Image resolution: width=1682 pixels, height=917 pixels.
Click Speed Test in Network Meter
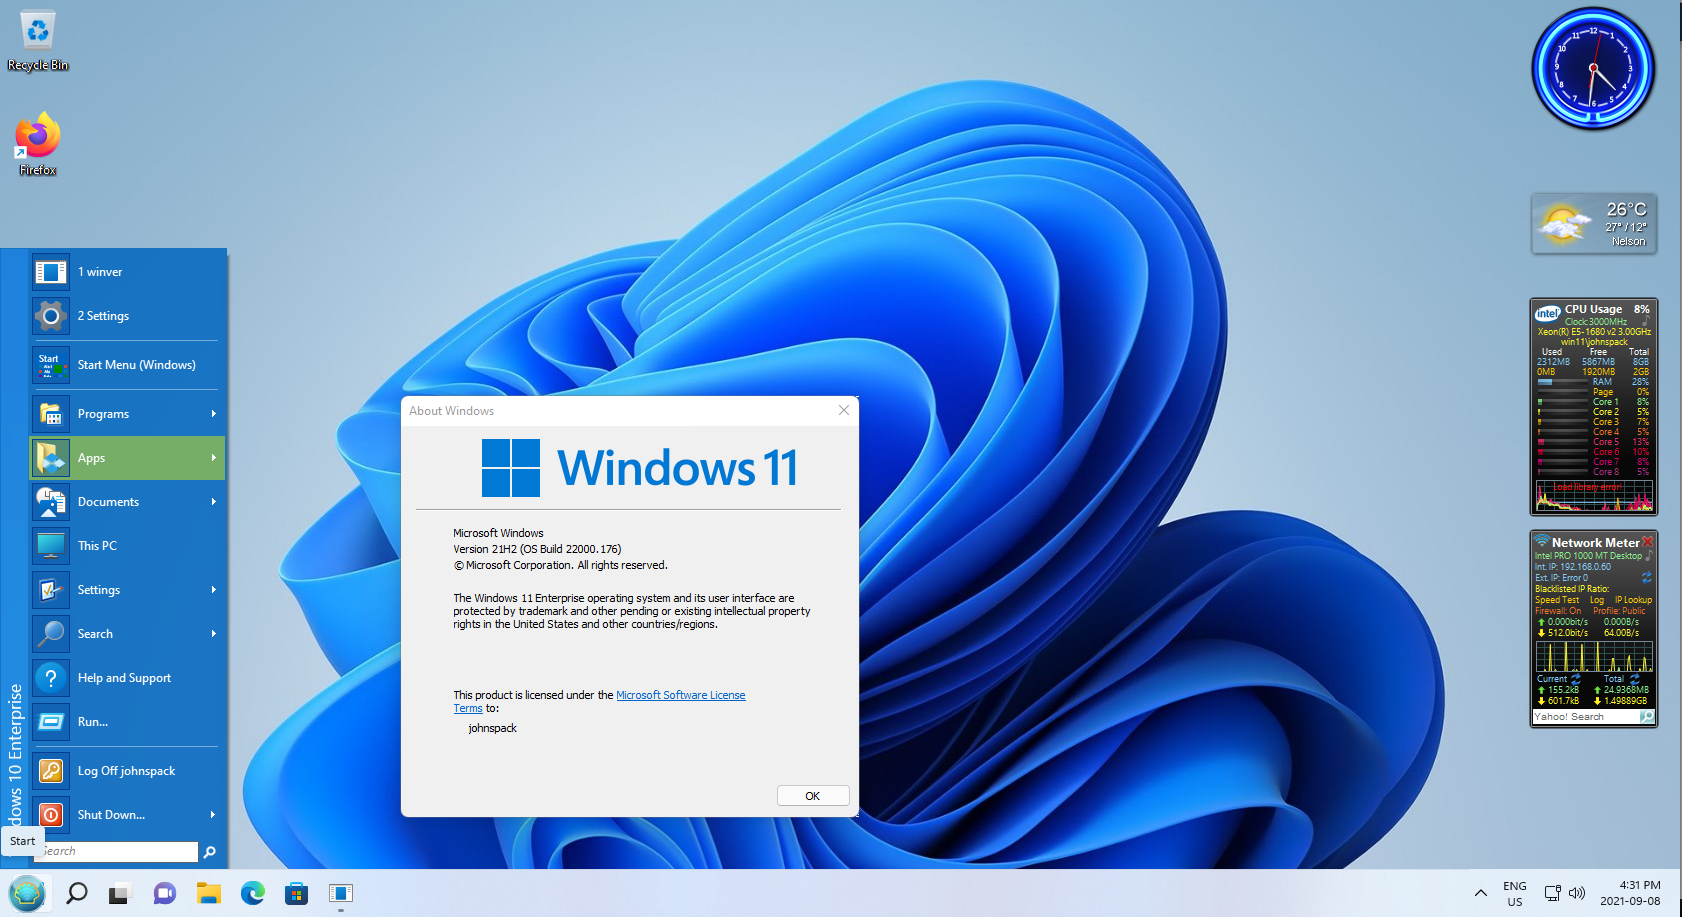[1557, 600]
